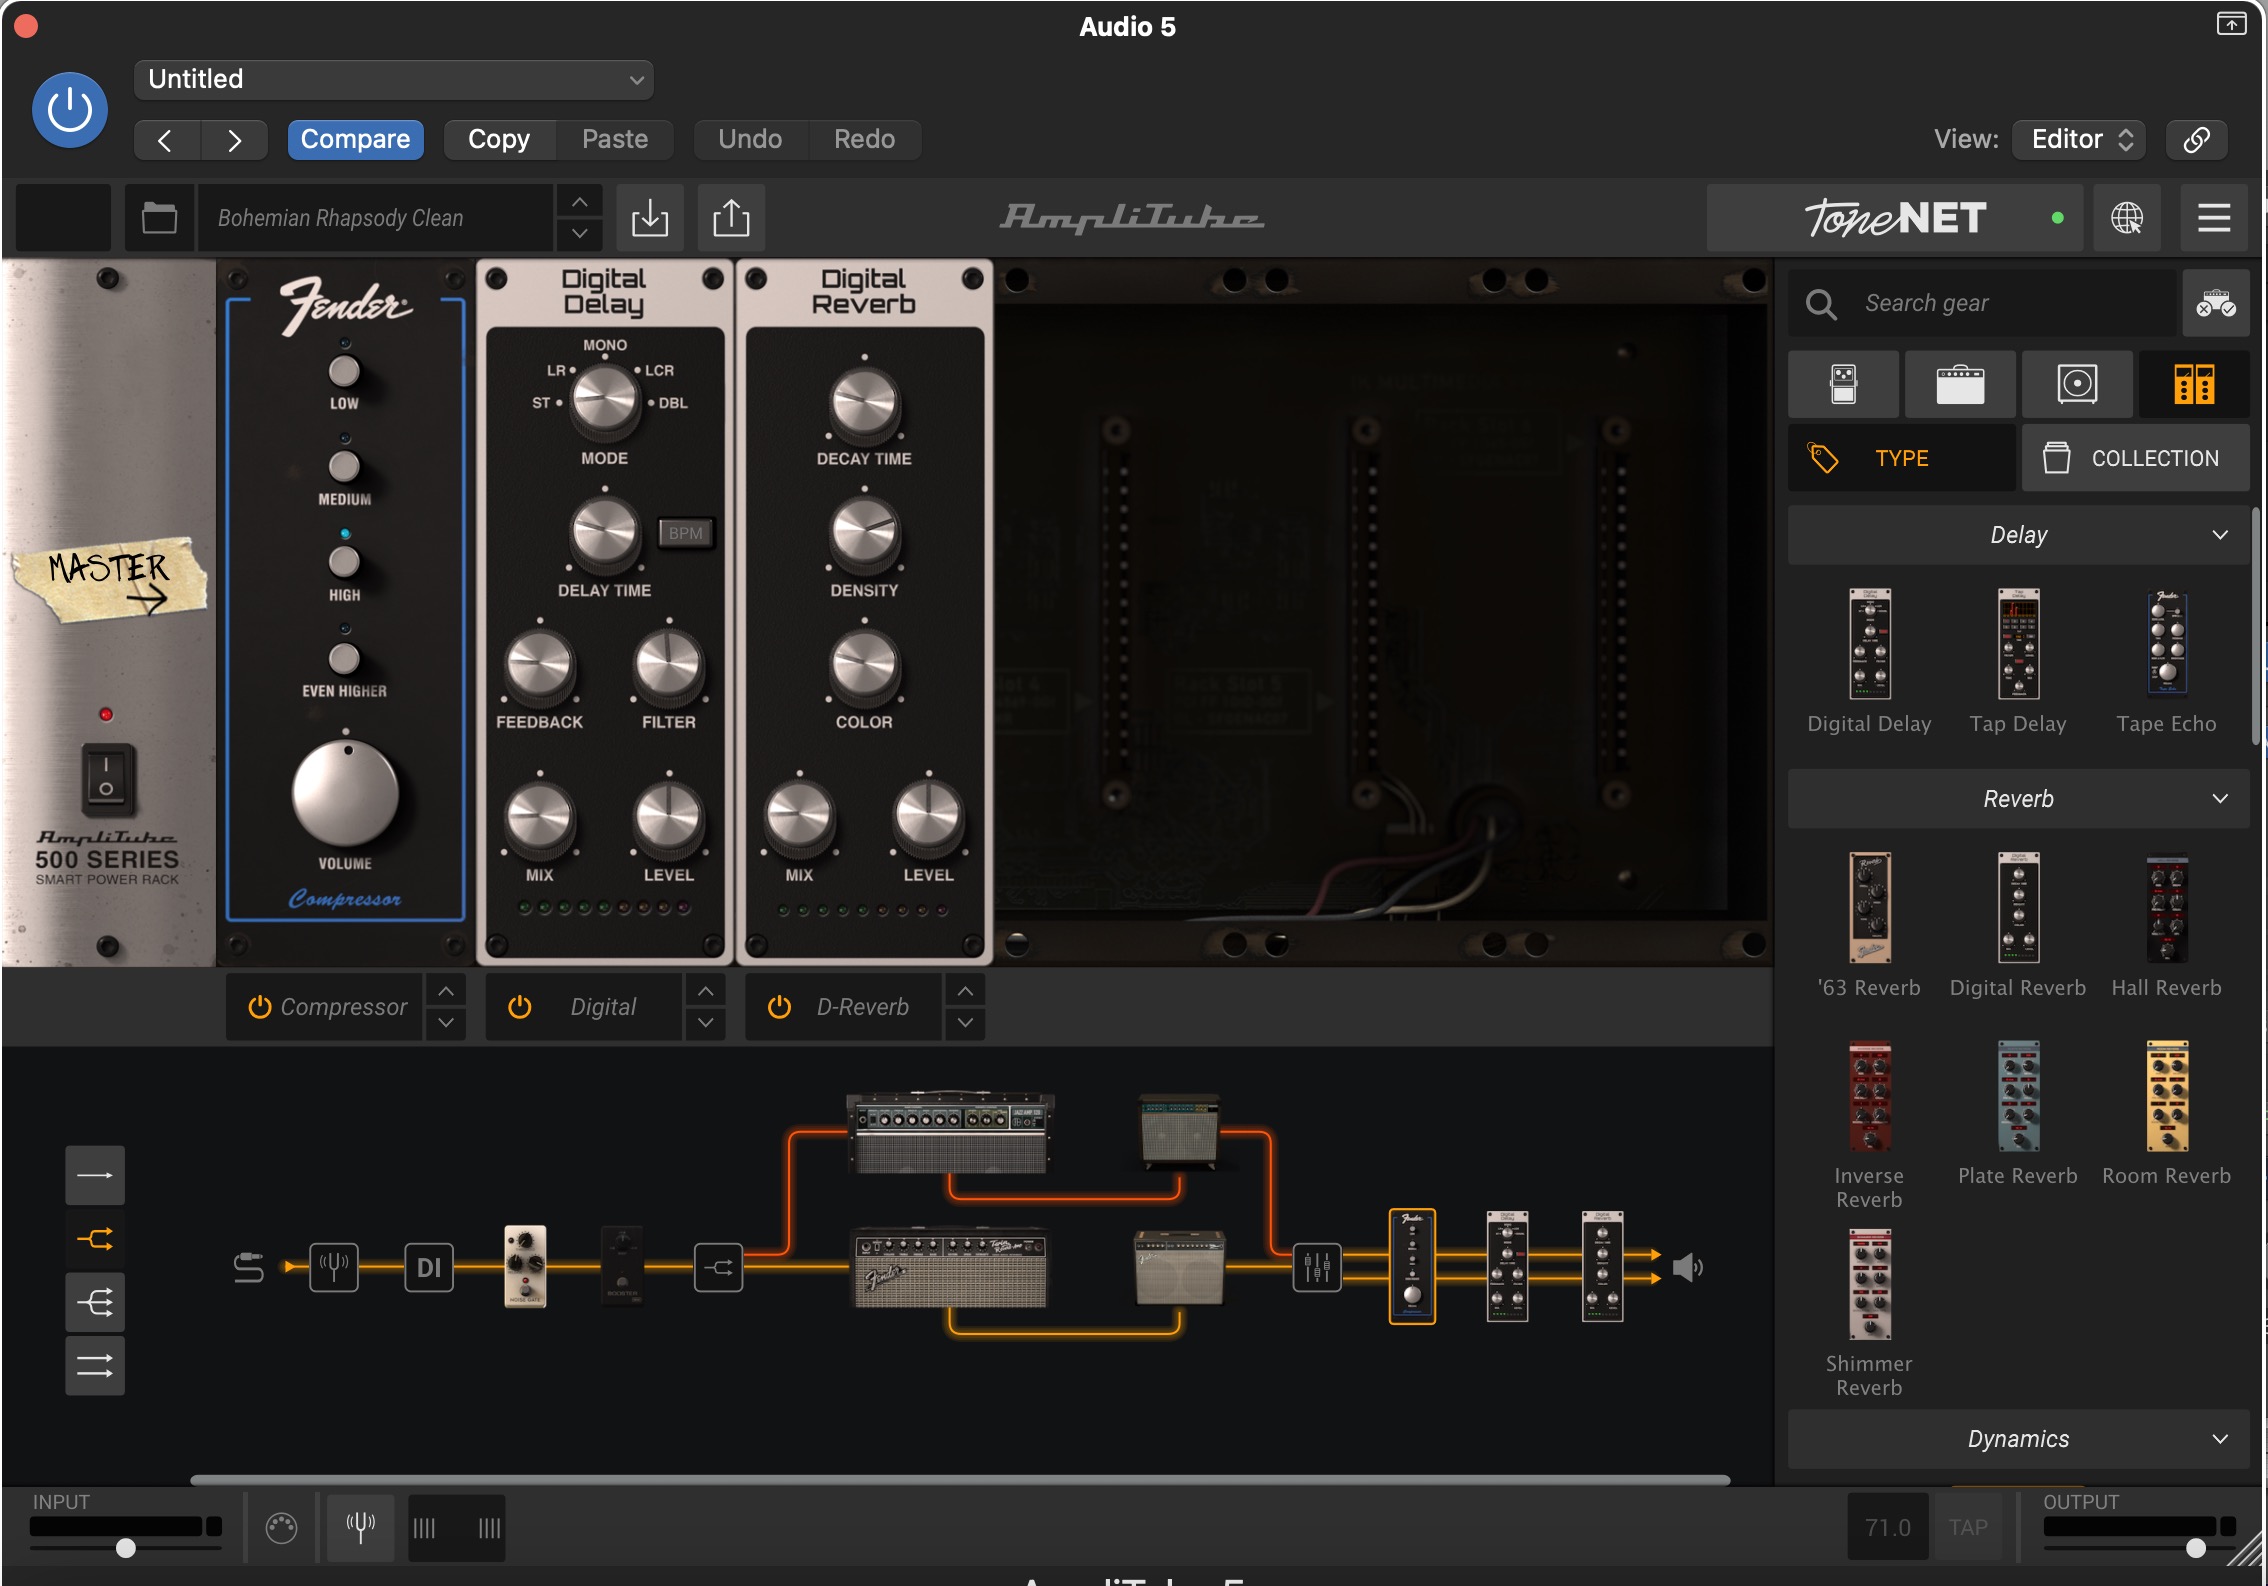The width and height of the screenshot is (2268, 1586).
Task: Select the split dual-amp routing icon
Action: point(95,1239)
